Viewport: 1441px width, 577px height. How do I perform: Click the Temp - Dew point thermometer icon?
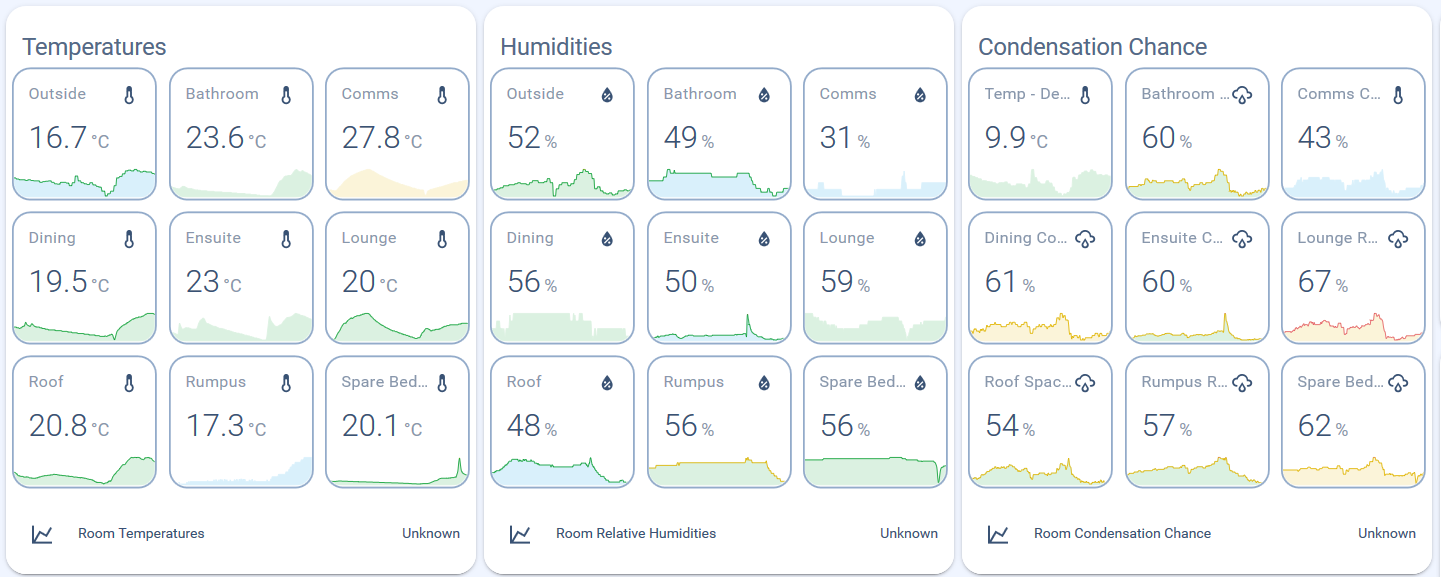click(1085, 95)
